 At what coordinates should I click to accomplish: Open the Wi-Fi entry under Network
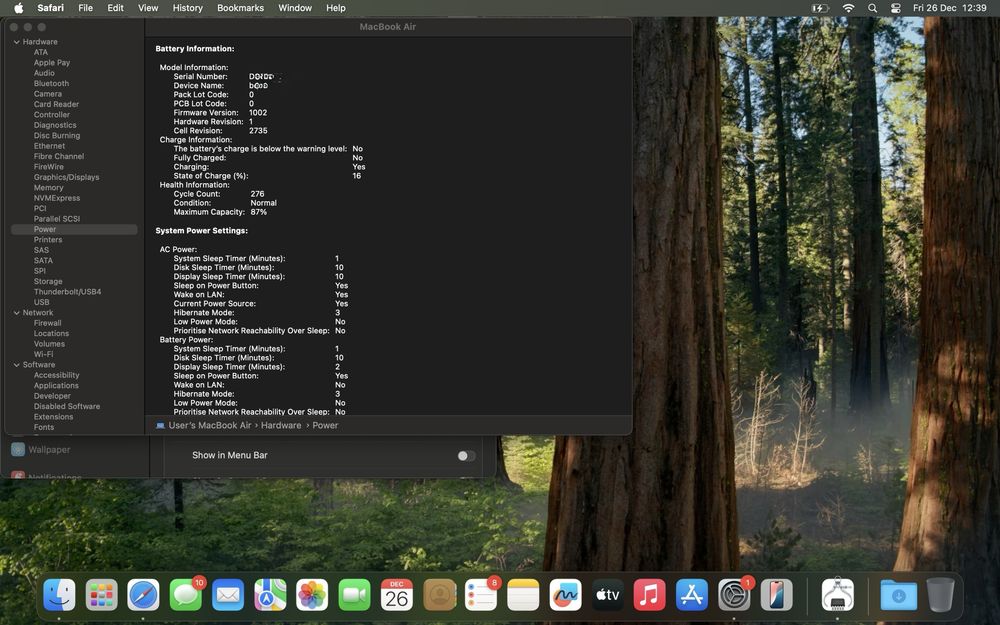click(44, 354)
